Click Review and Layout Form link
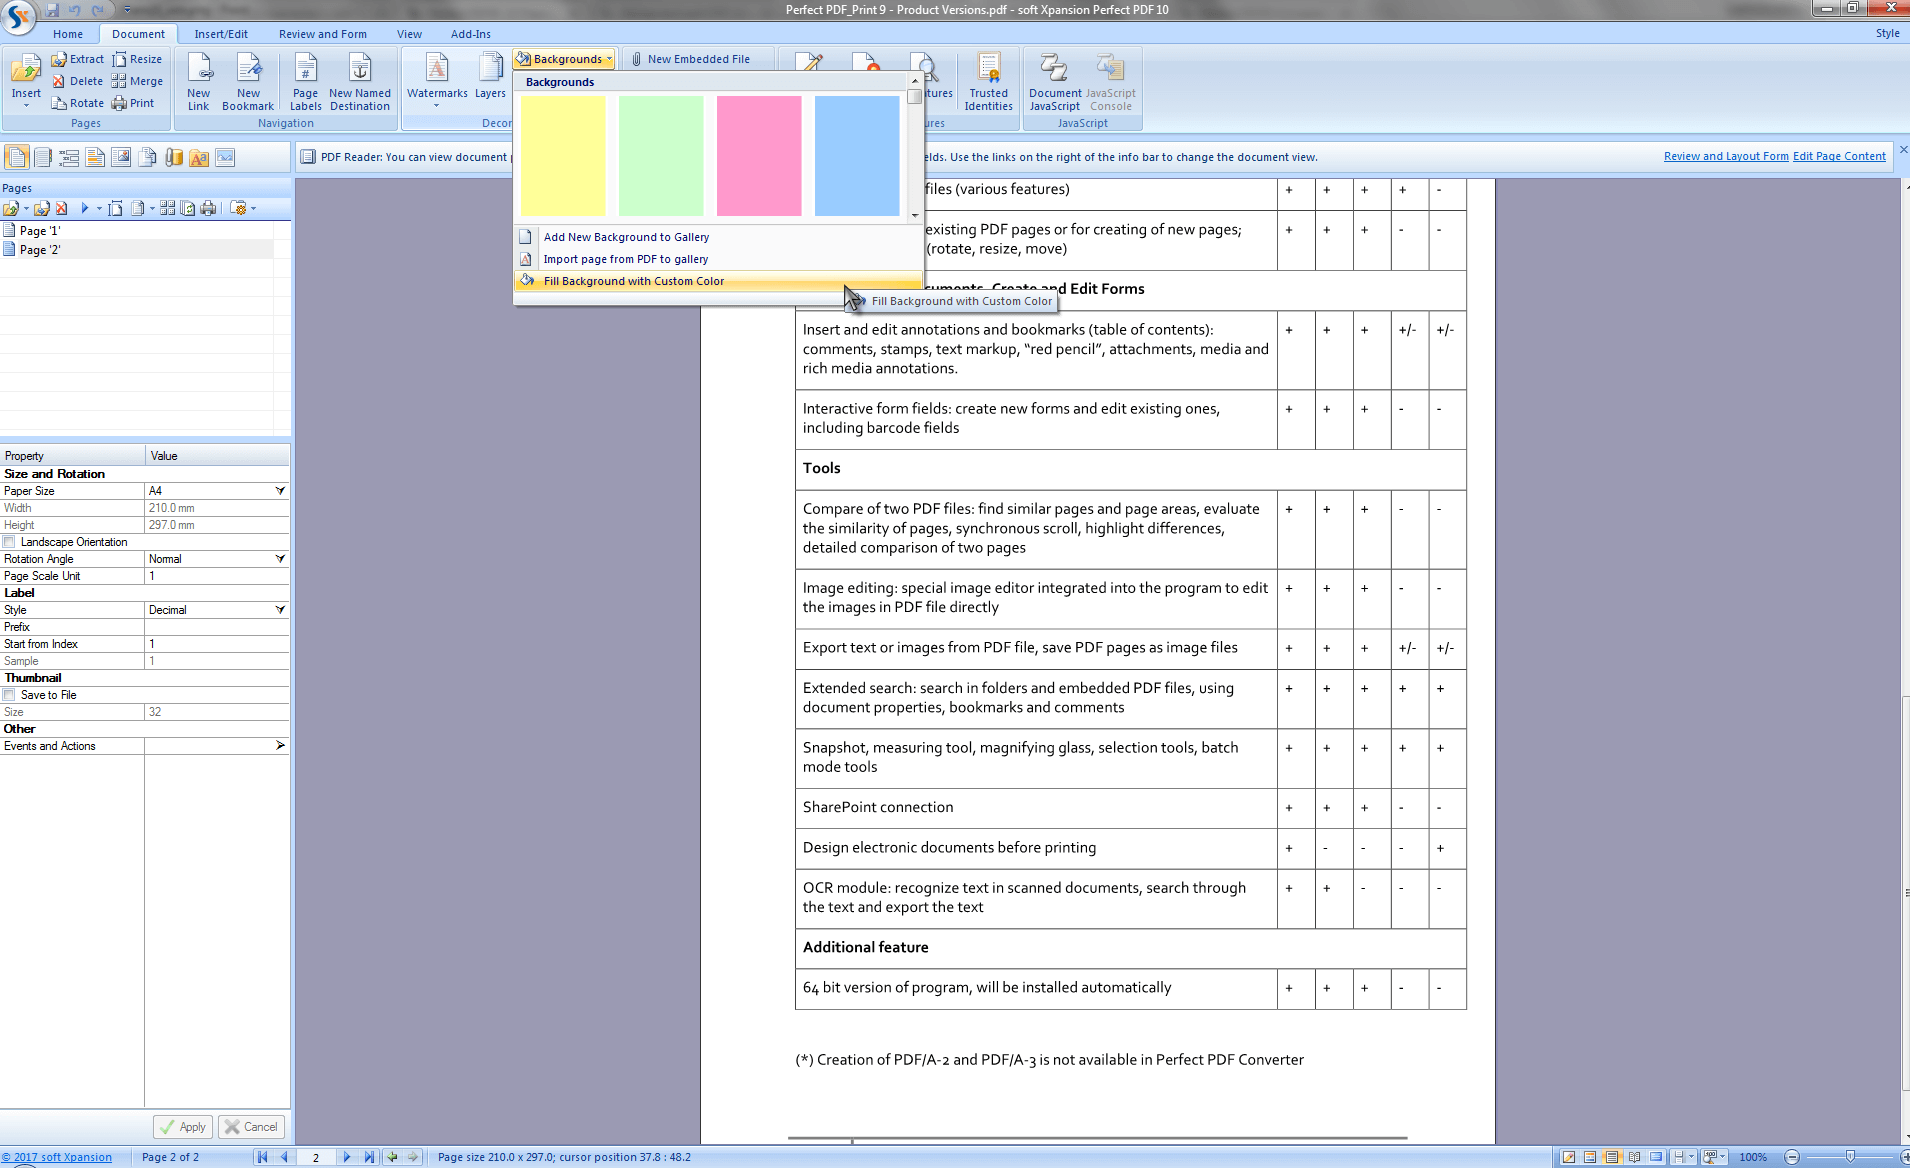 click(x=1726, y=156)
